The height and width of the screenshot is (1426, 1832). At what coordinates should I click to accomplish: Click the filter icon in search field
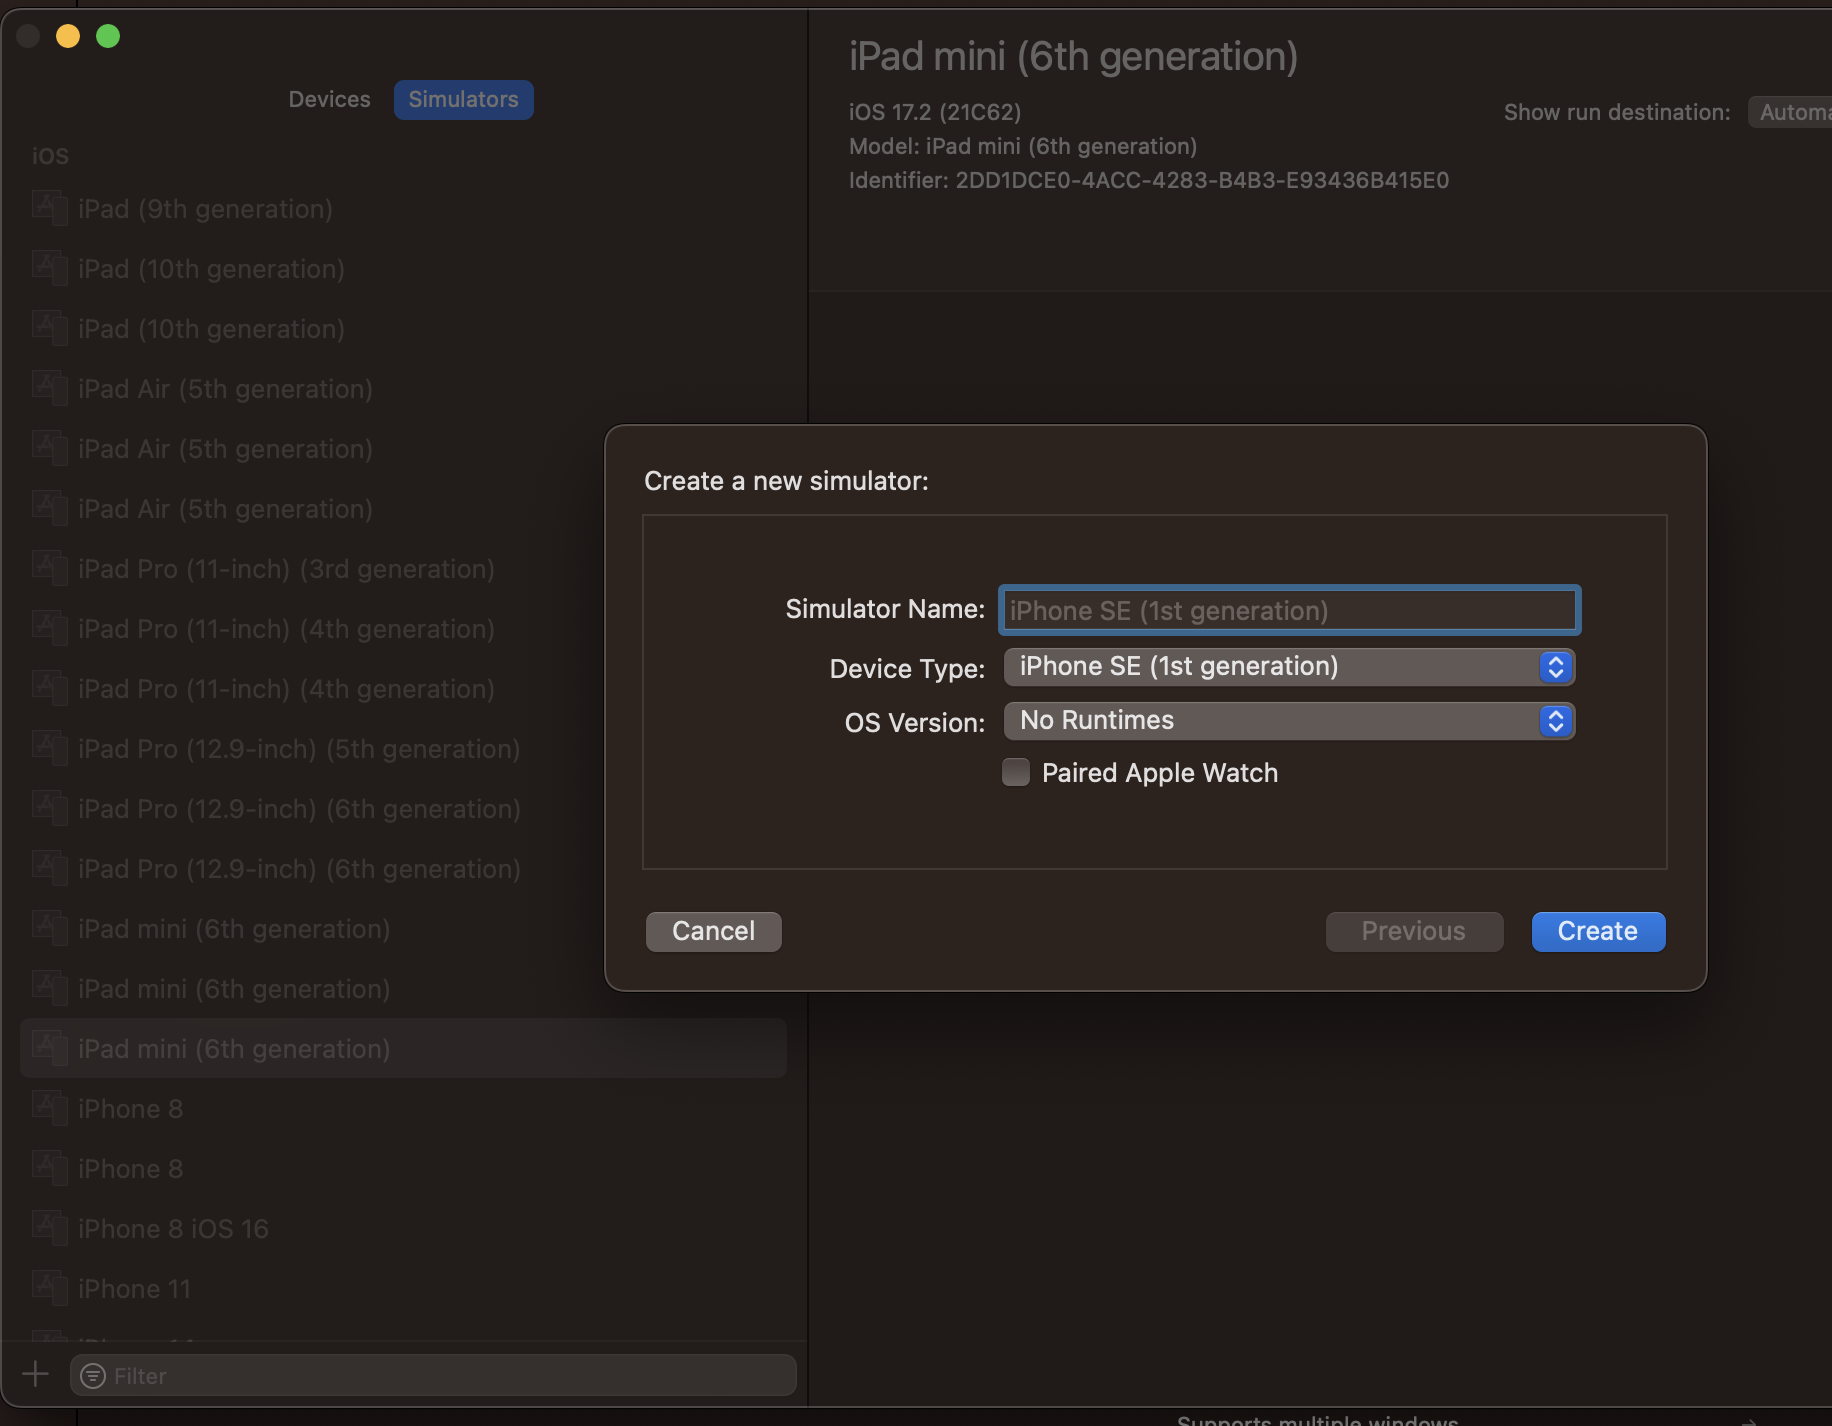[93, 1376]
